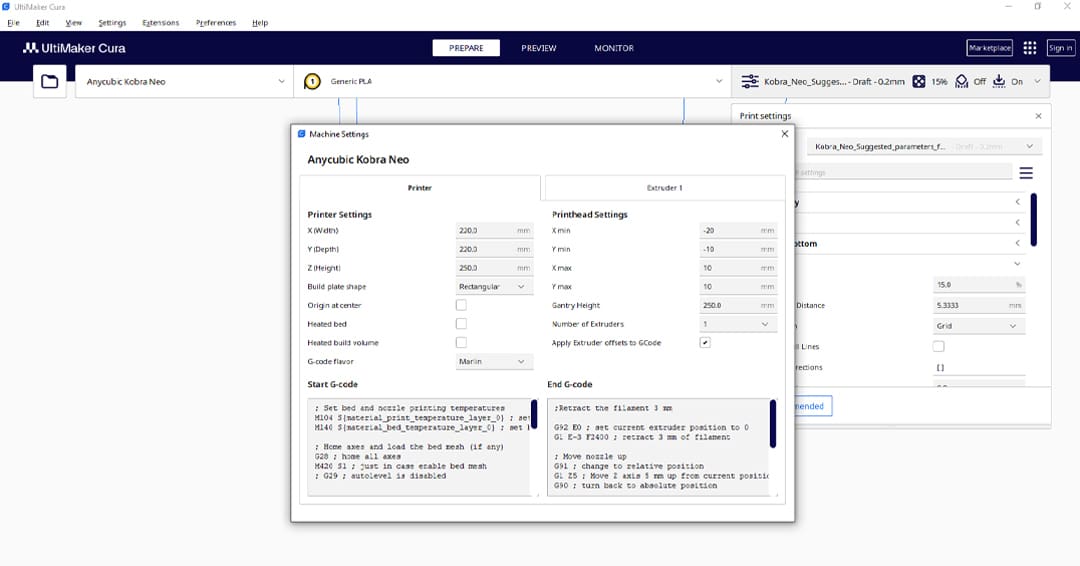
Task: Click the Recommended button in Print settings
Action: coord(813,406)
